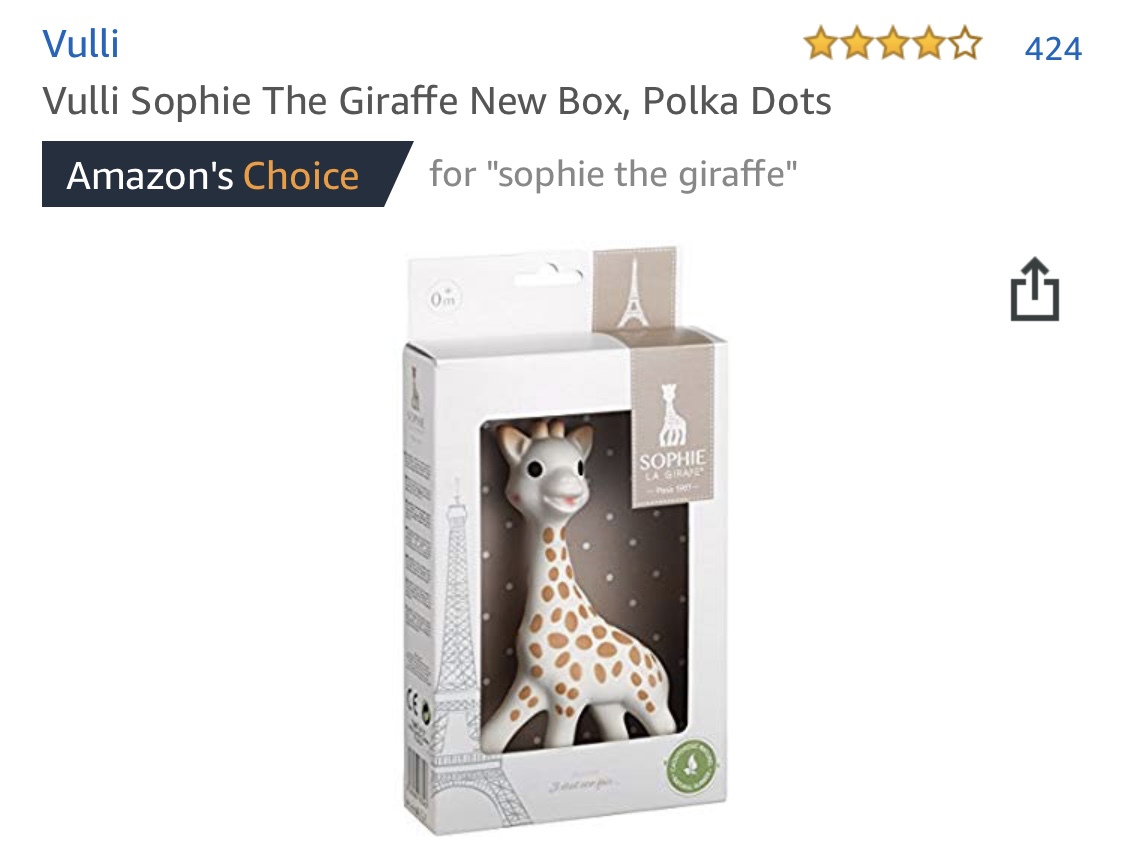Click the green natural rubber seal
1125x867 pixels.
(x=689, y=767)
